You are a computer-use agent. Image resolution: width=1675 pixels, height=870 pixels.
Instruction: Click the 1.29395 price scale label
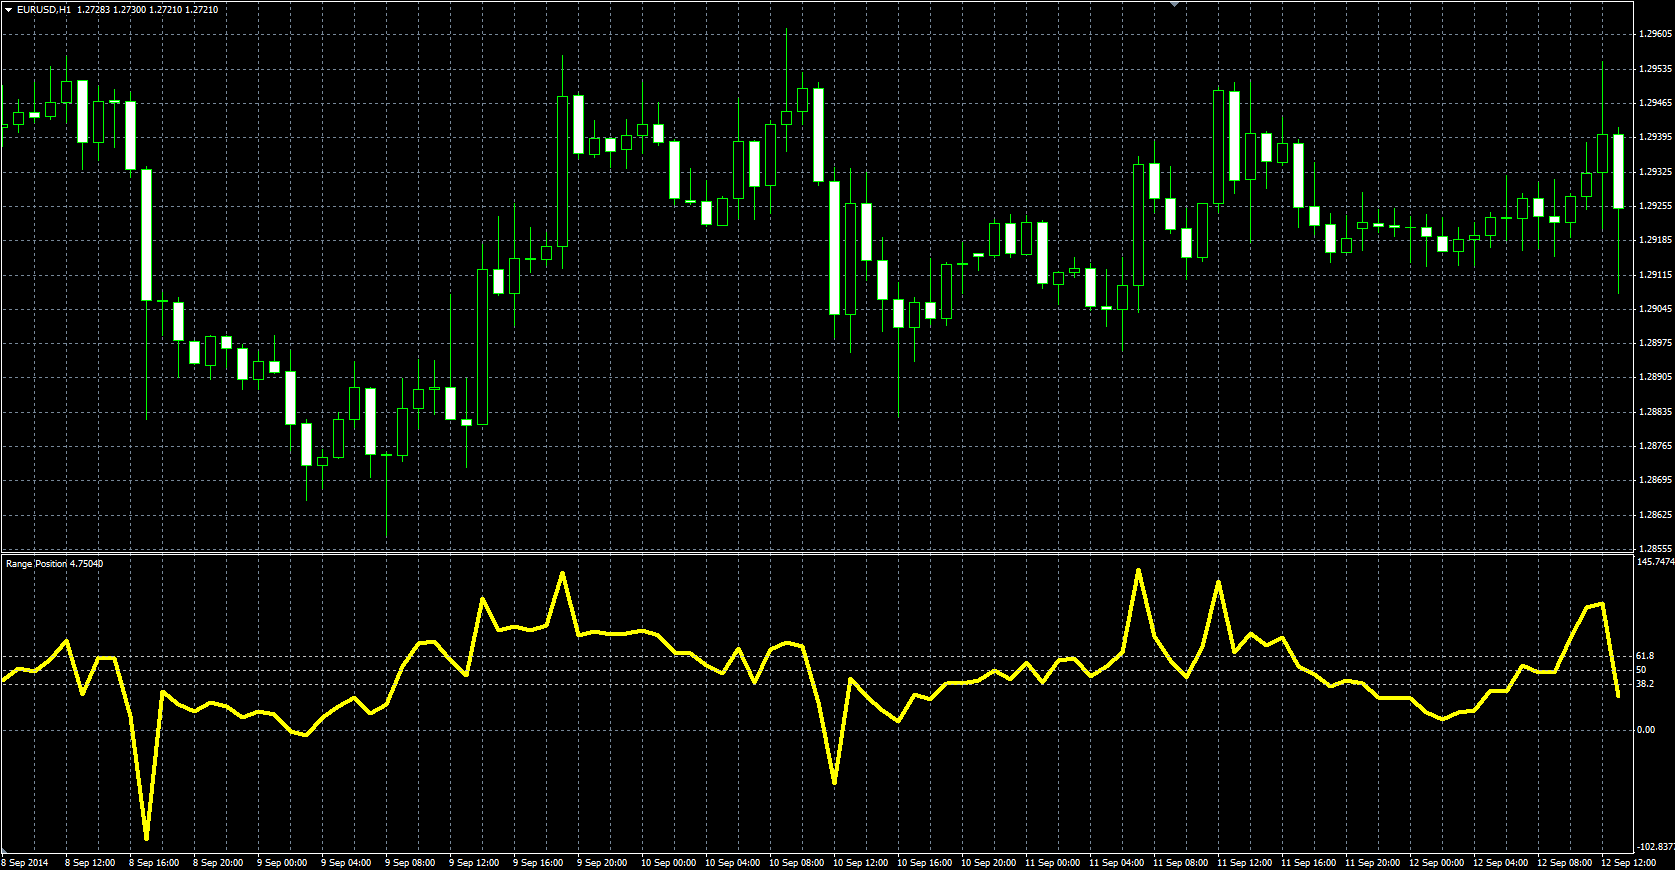tap(1655, 137)
